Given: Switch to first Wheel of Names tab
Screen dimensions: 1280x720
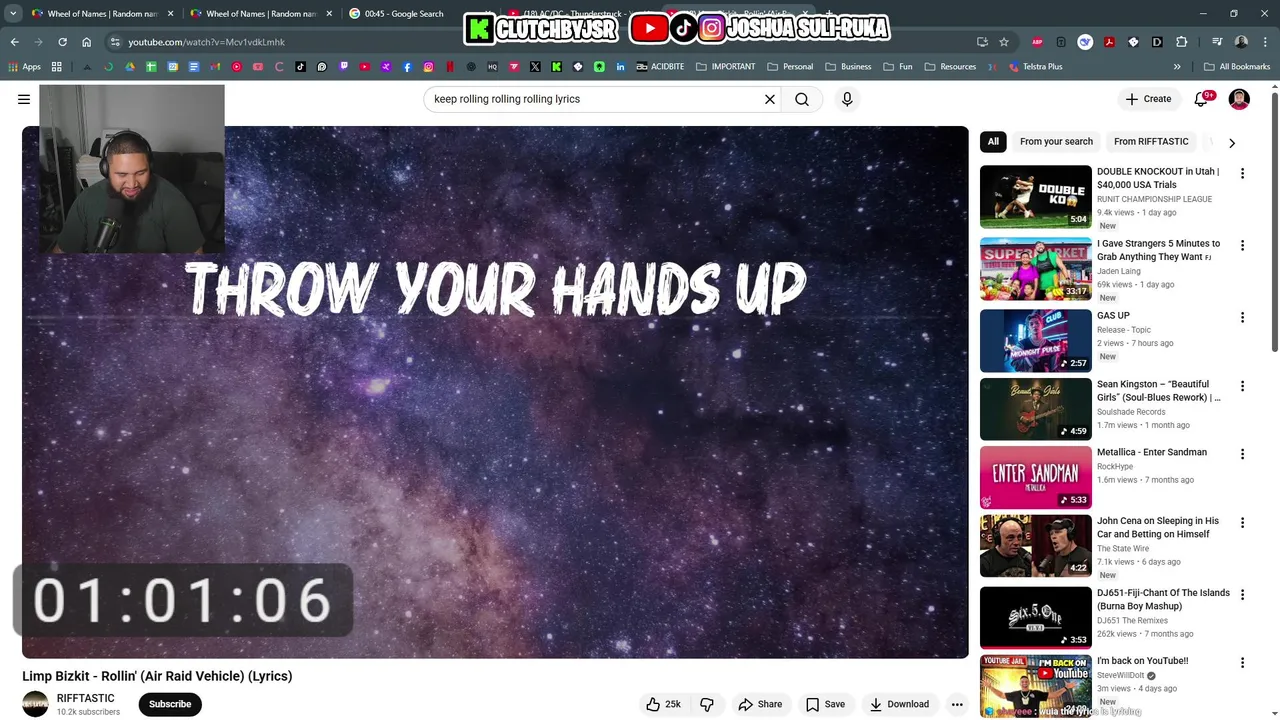Looking at the screenshot, I should (x=102, y=14).
